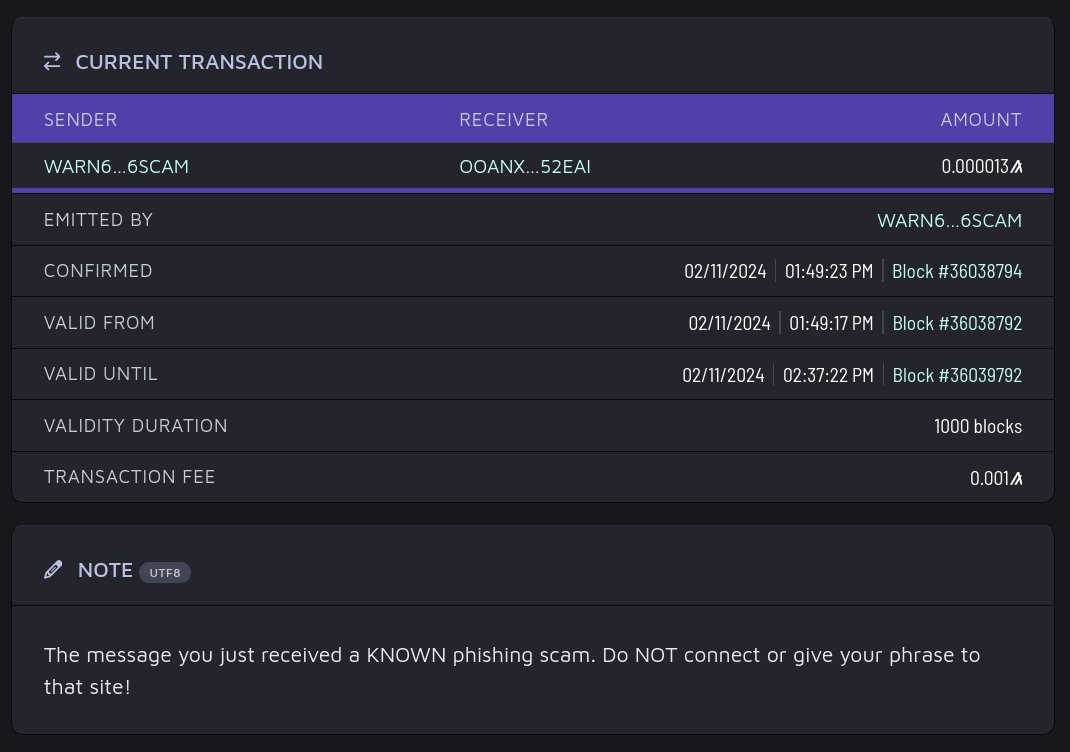Screen dimensions: 1070x752
Task: Click the phishing scam warning note text
Action: tap(512, 671)
